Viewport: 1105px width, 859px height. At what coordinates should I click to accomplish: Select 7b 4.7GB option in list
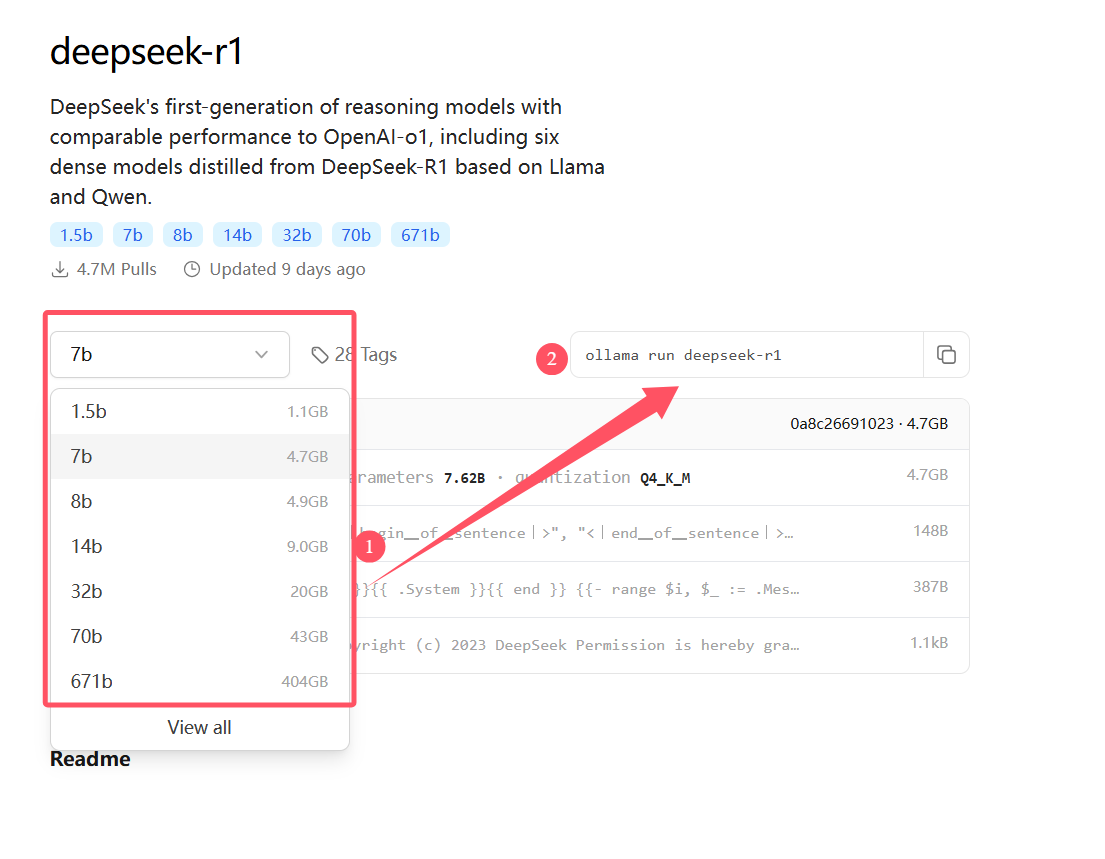pos(199,457)
